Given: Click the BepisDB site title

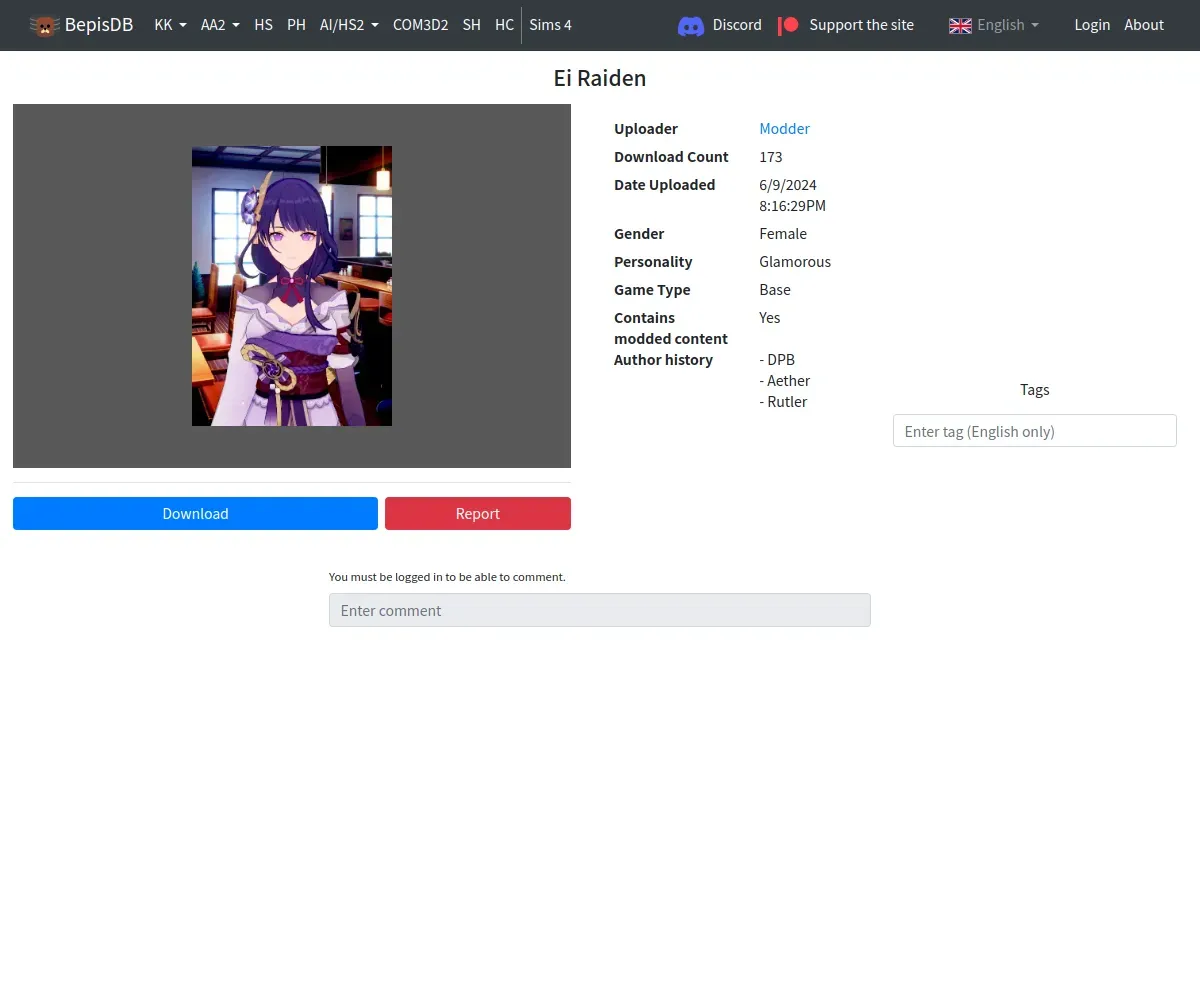Looking at the screenshot, I should [99, 25].
